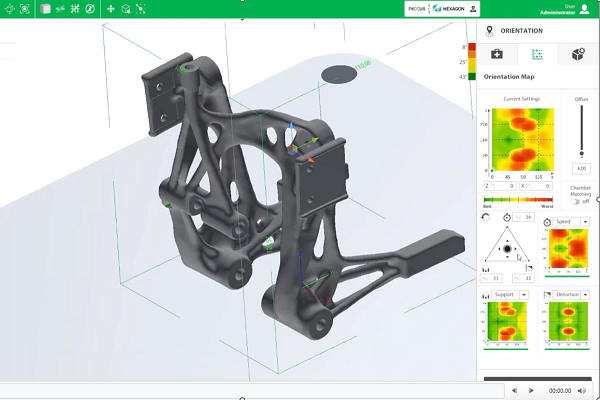
Task: Click the "ORIENTATION" panel title
Action: [522, 31]
